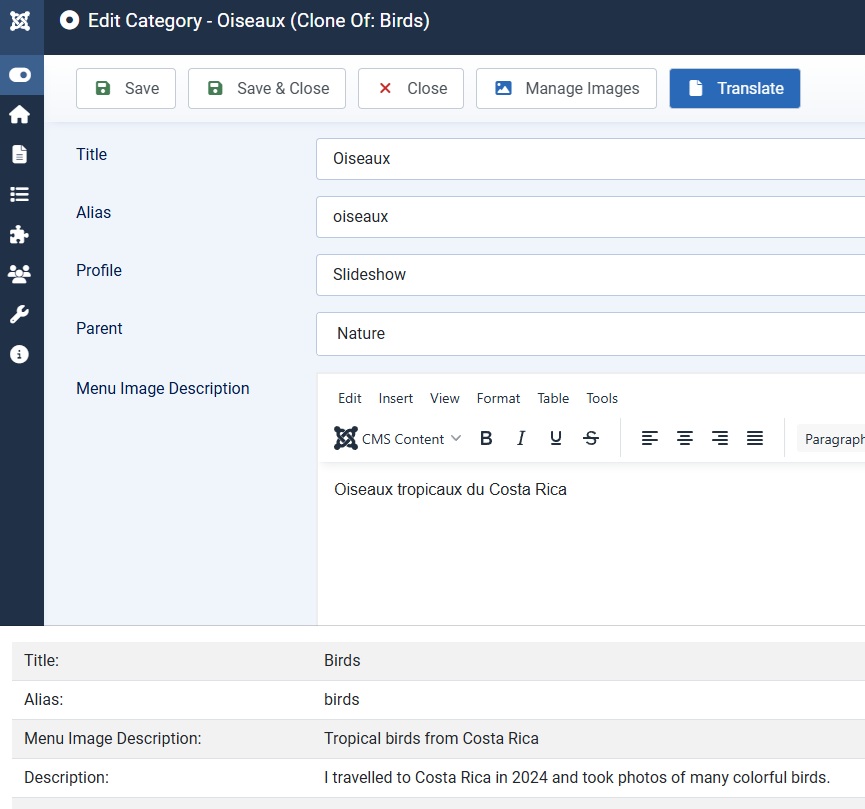Open the Home dashboard icon
The height and width of the screenshot is (809, 865).
[x=19, y=115]
